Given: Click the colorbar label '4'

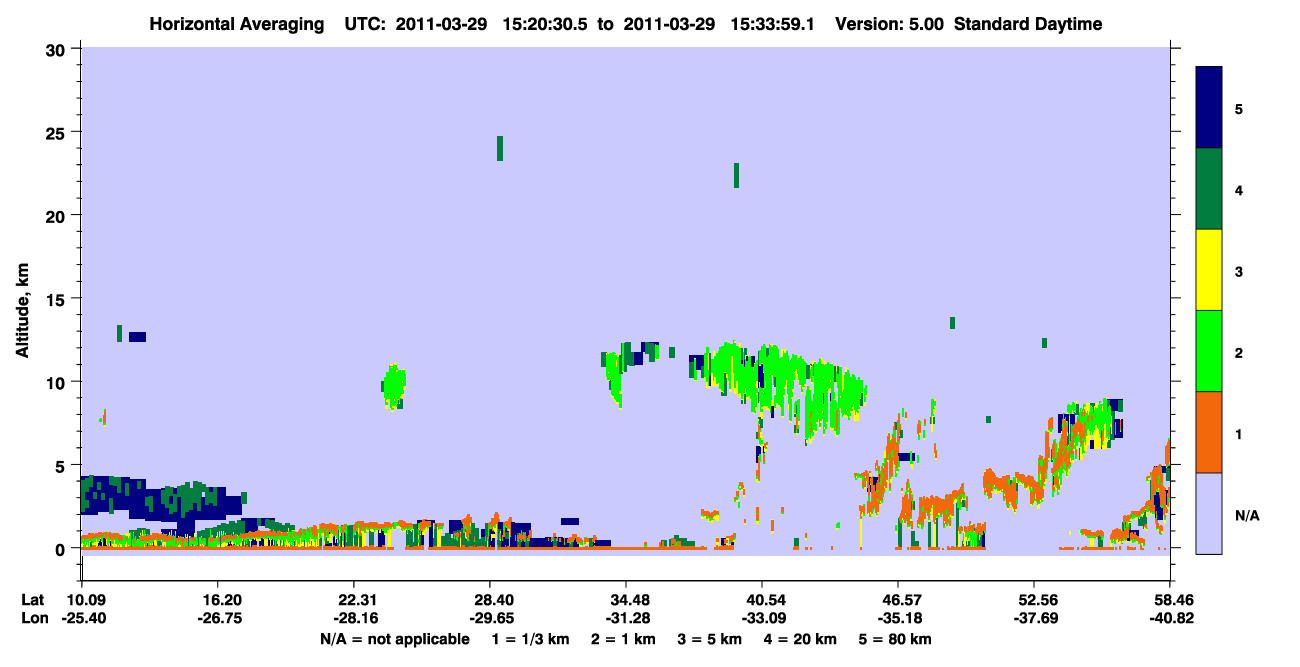Looking at the screenshot, I should pos(1239,190).
